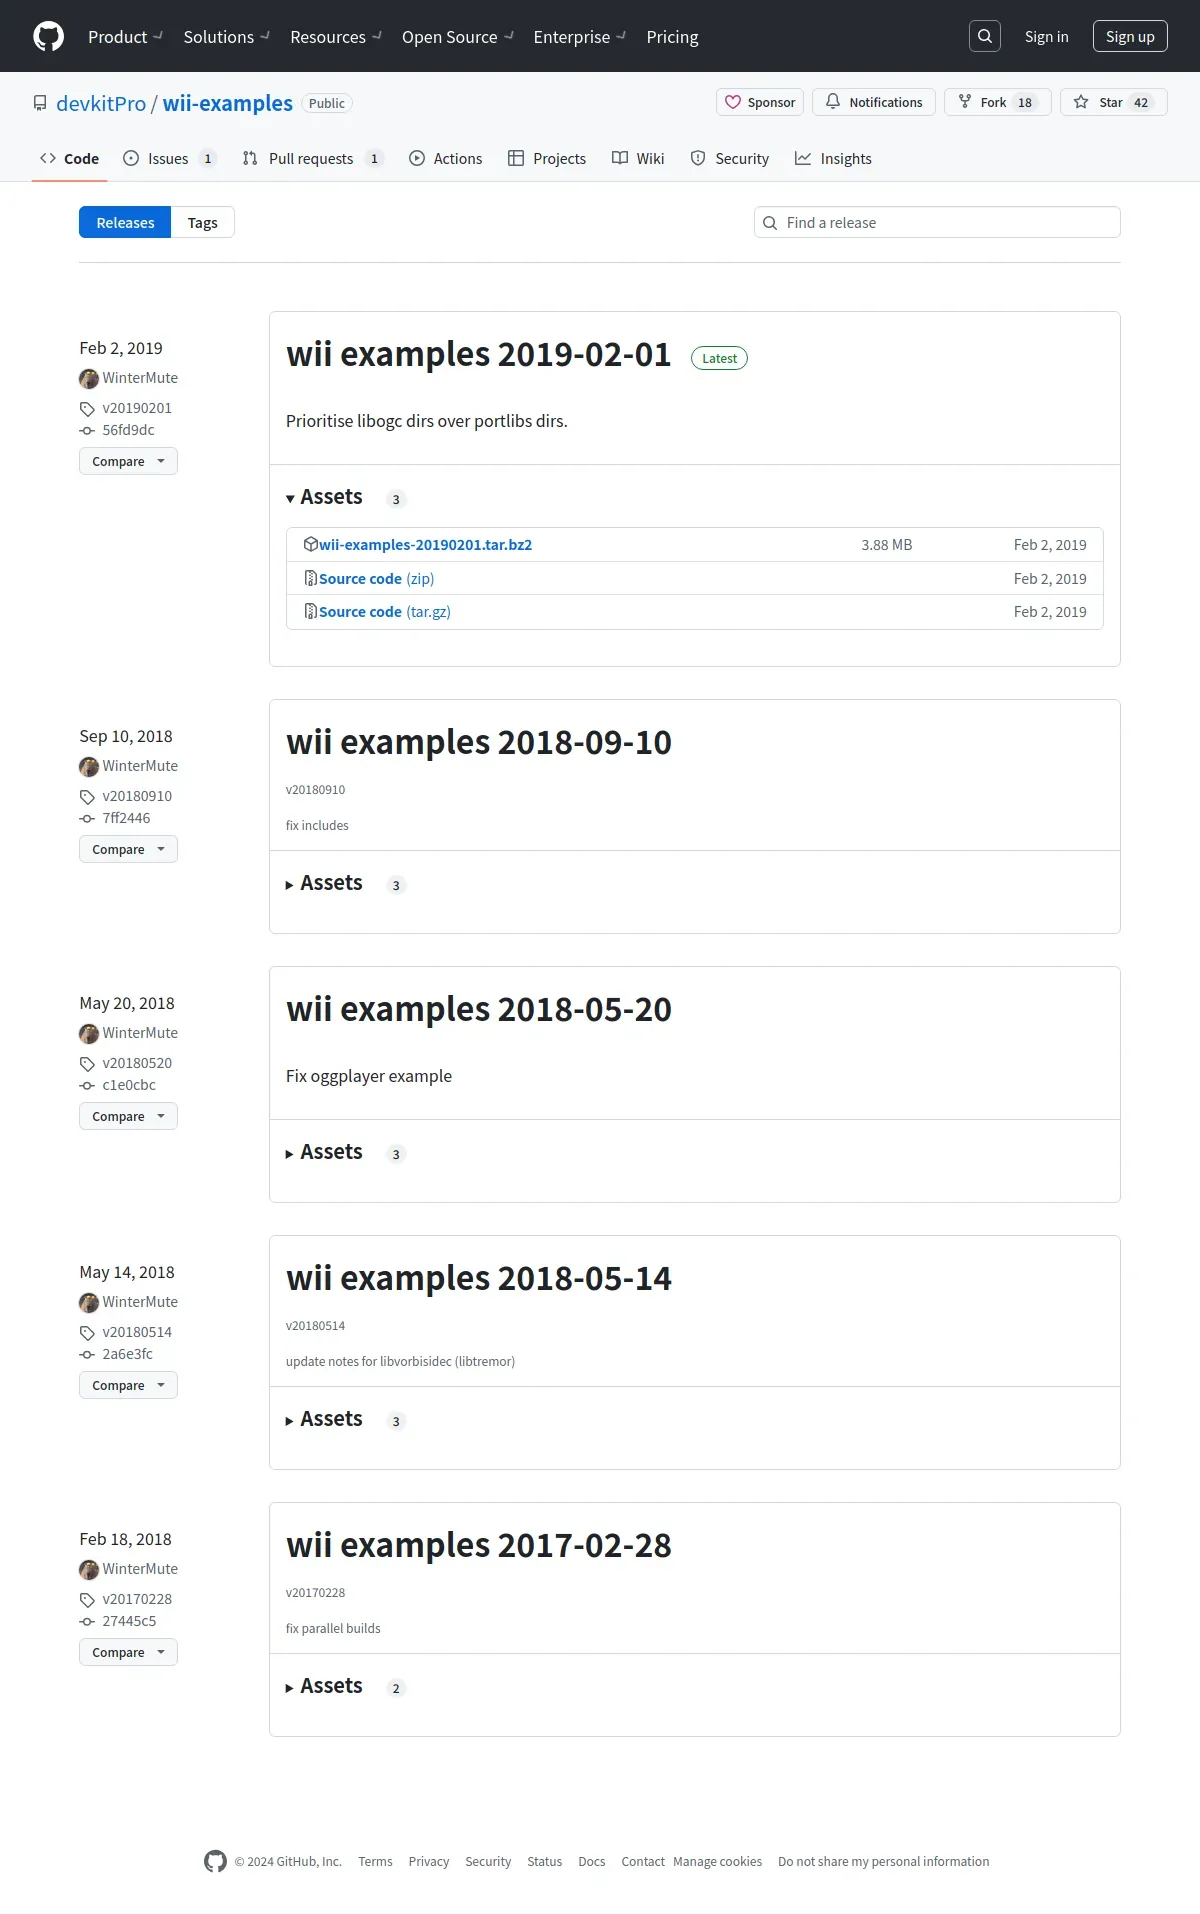Click WinterMute avatar for Feb 2, 2019
The image size is (1200, 1914).
89,378
